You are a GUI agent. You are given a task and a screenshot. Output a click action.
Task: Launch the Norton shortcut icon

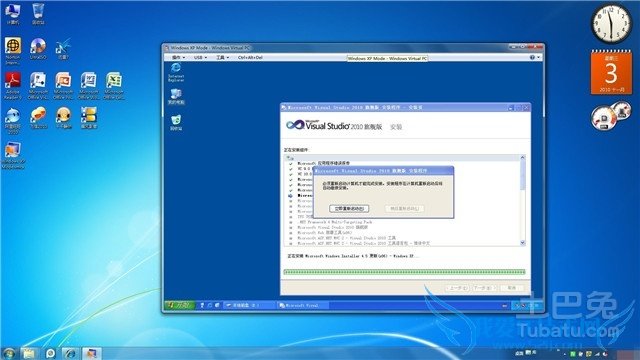13,51
